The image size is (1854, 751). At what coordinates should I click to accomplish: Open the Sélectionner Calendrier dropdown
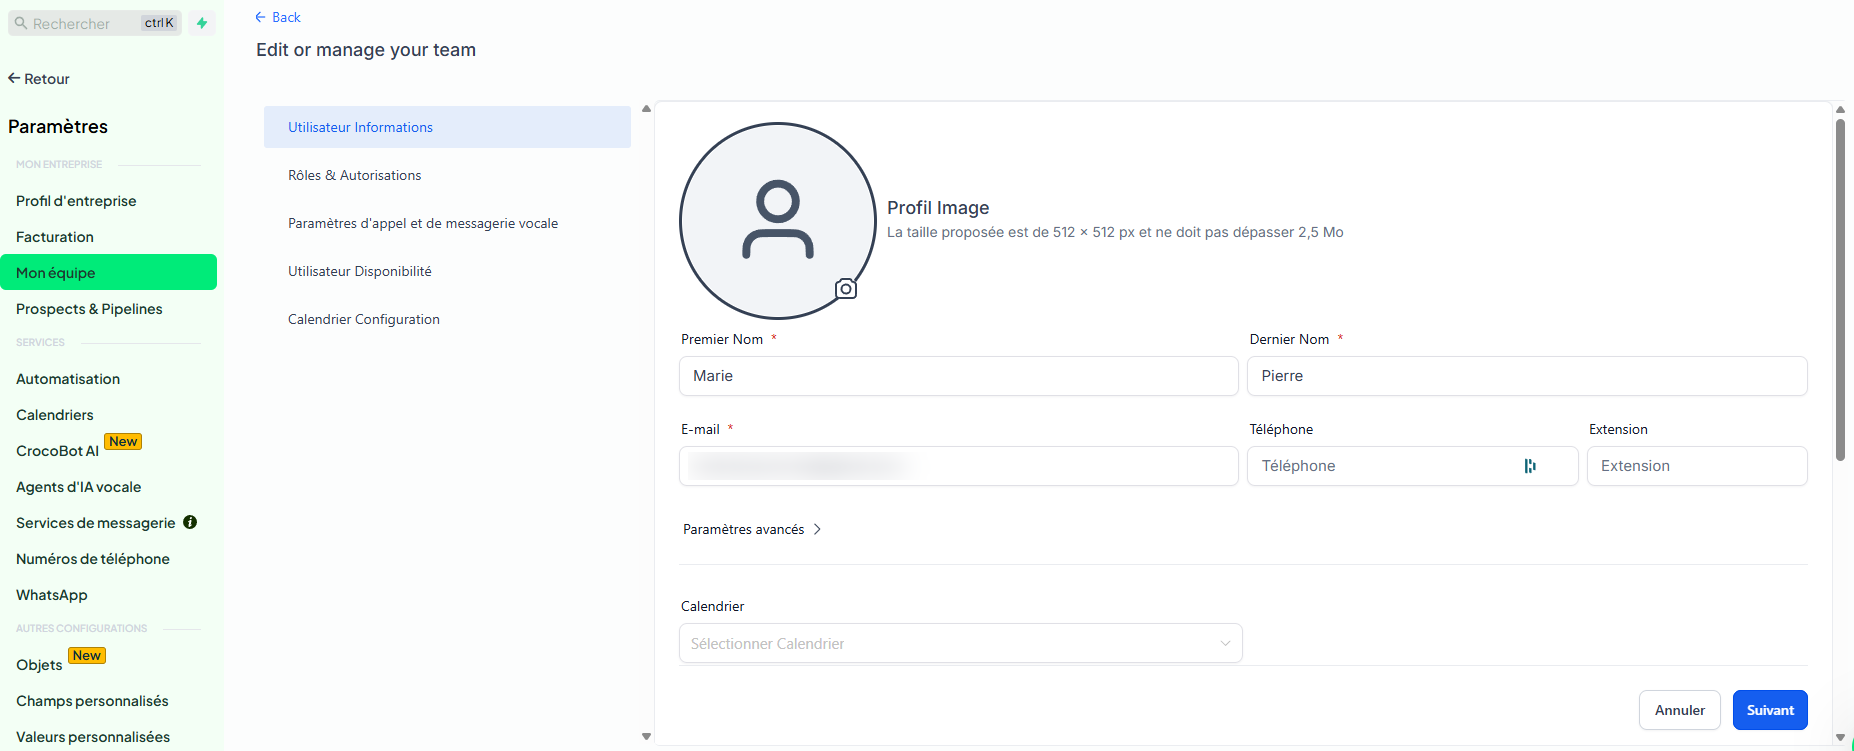coord(960,644)
